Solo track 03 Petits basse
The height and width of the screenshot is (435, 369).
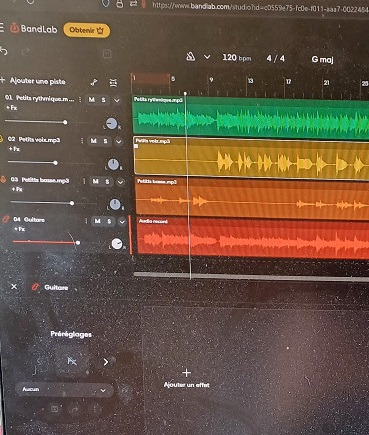(x=107, y=182)
